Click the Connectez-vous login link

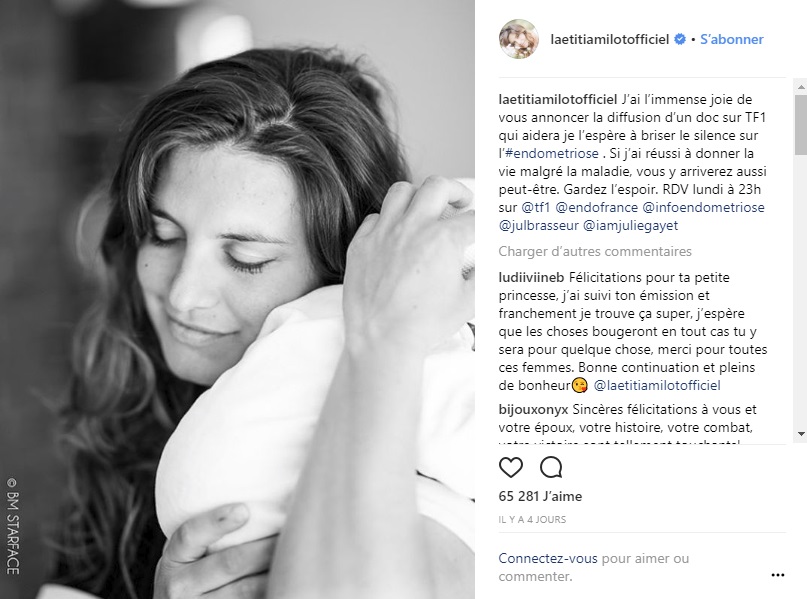point(548,558)
